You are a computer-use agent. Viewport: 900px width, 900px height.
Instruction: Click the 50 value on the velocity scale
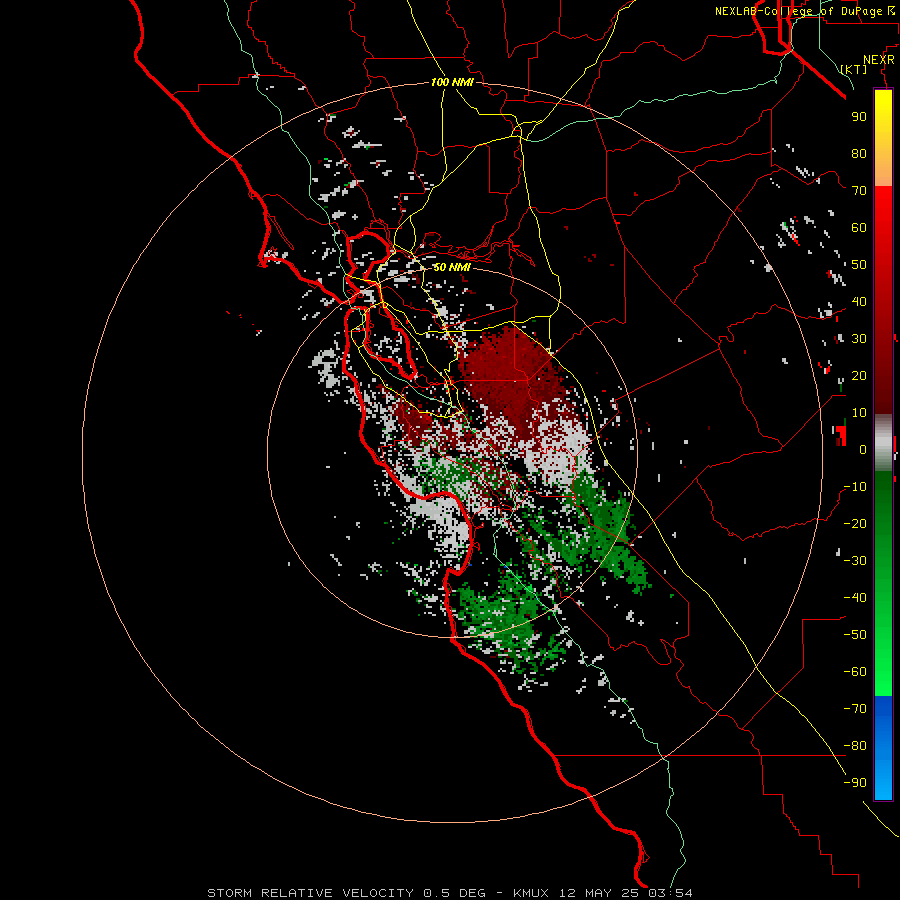click(x=859, y=265)
